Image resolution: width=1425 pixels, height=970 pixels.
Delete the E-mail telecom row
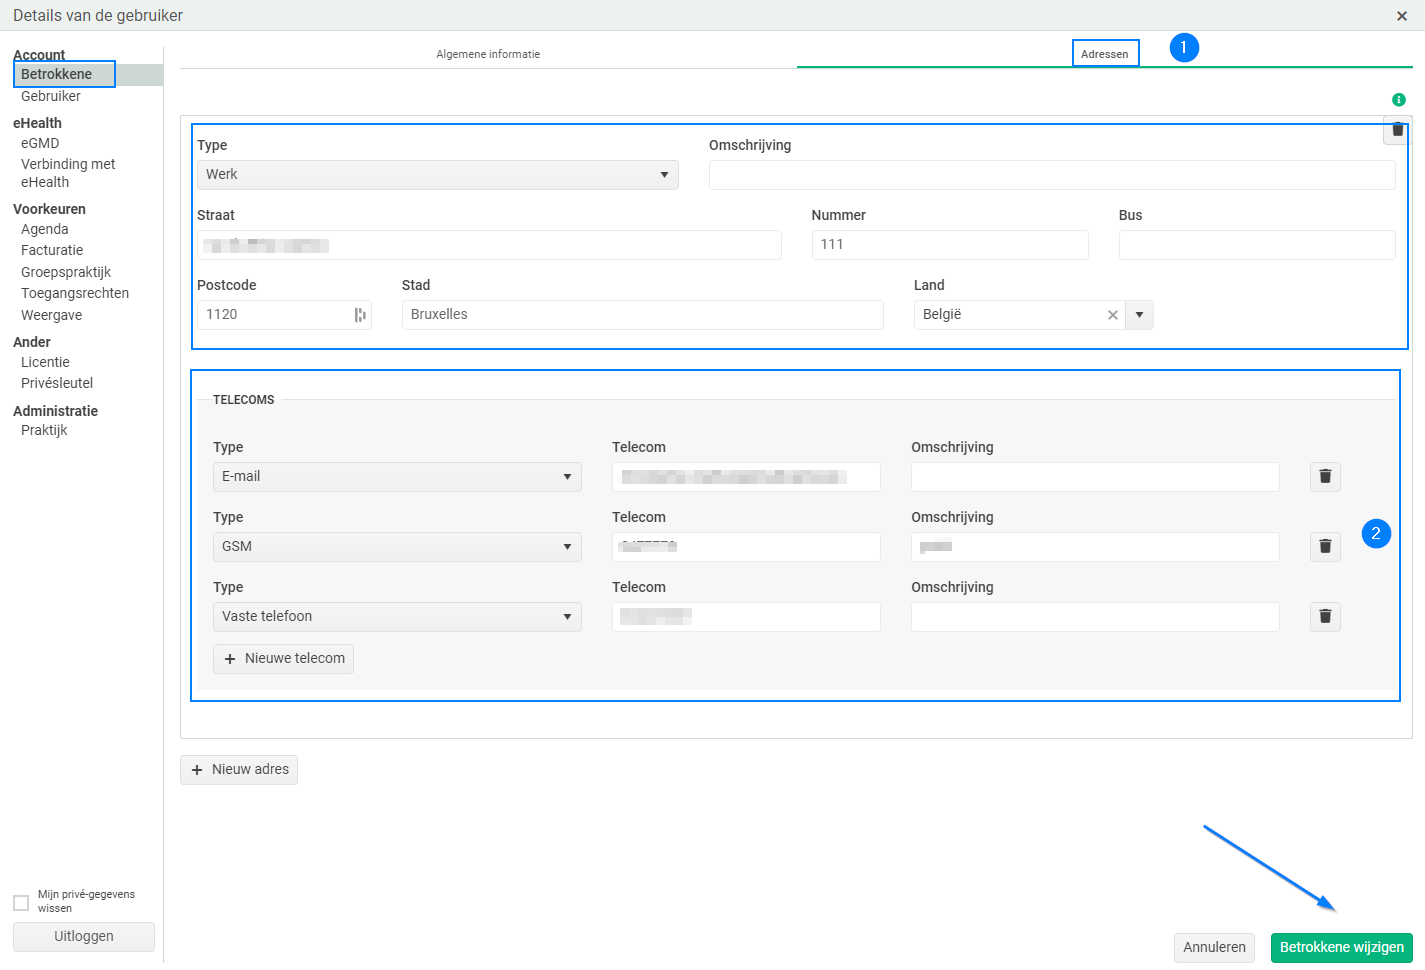(x=1325, y=477)
